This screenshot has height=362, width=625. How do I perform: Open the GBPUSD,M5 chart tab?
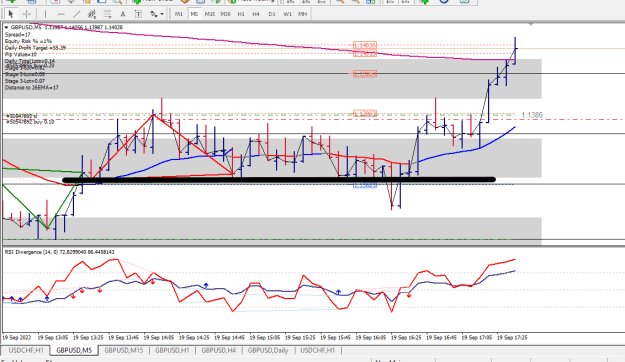[x=74, y=350]
